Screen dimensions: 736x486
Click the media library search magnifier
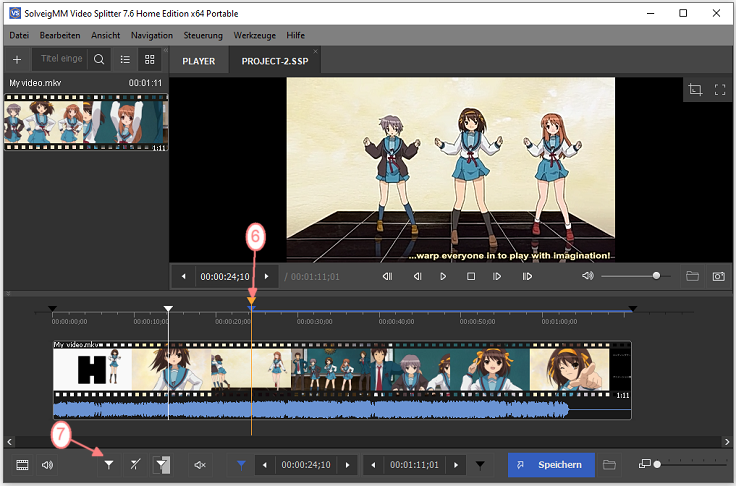(x=99, y=59)
